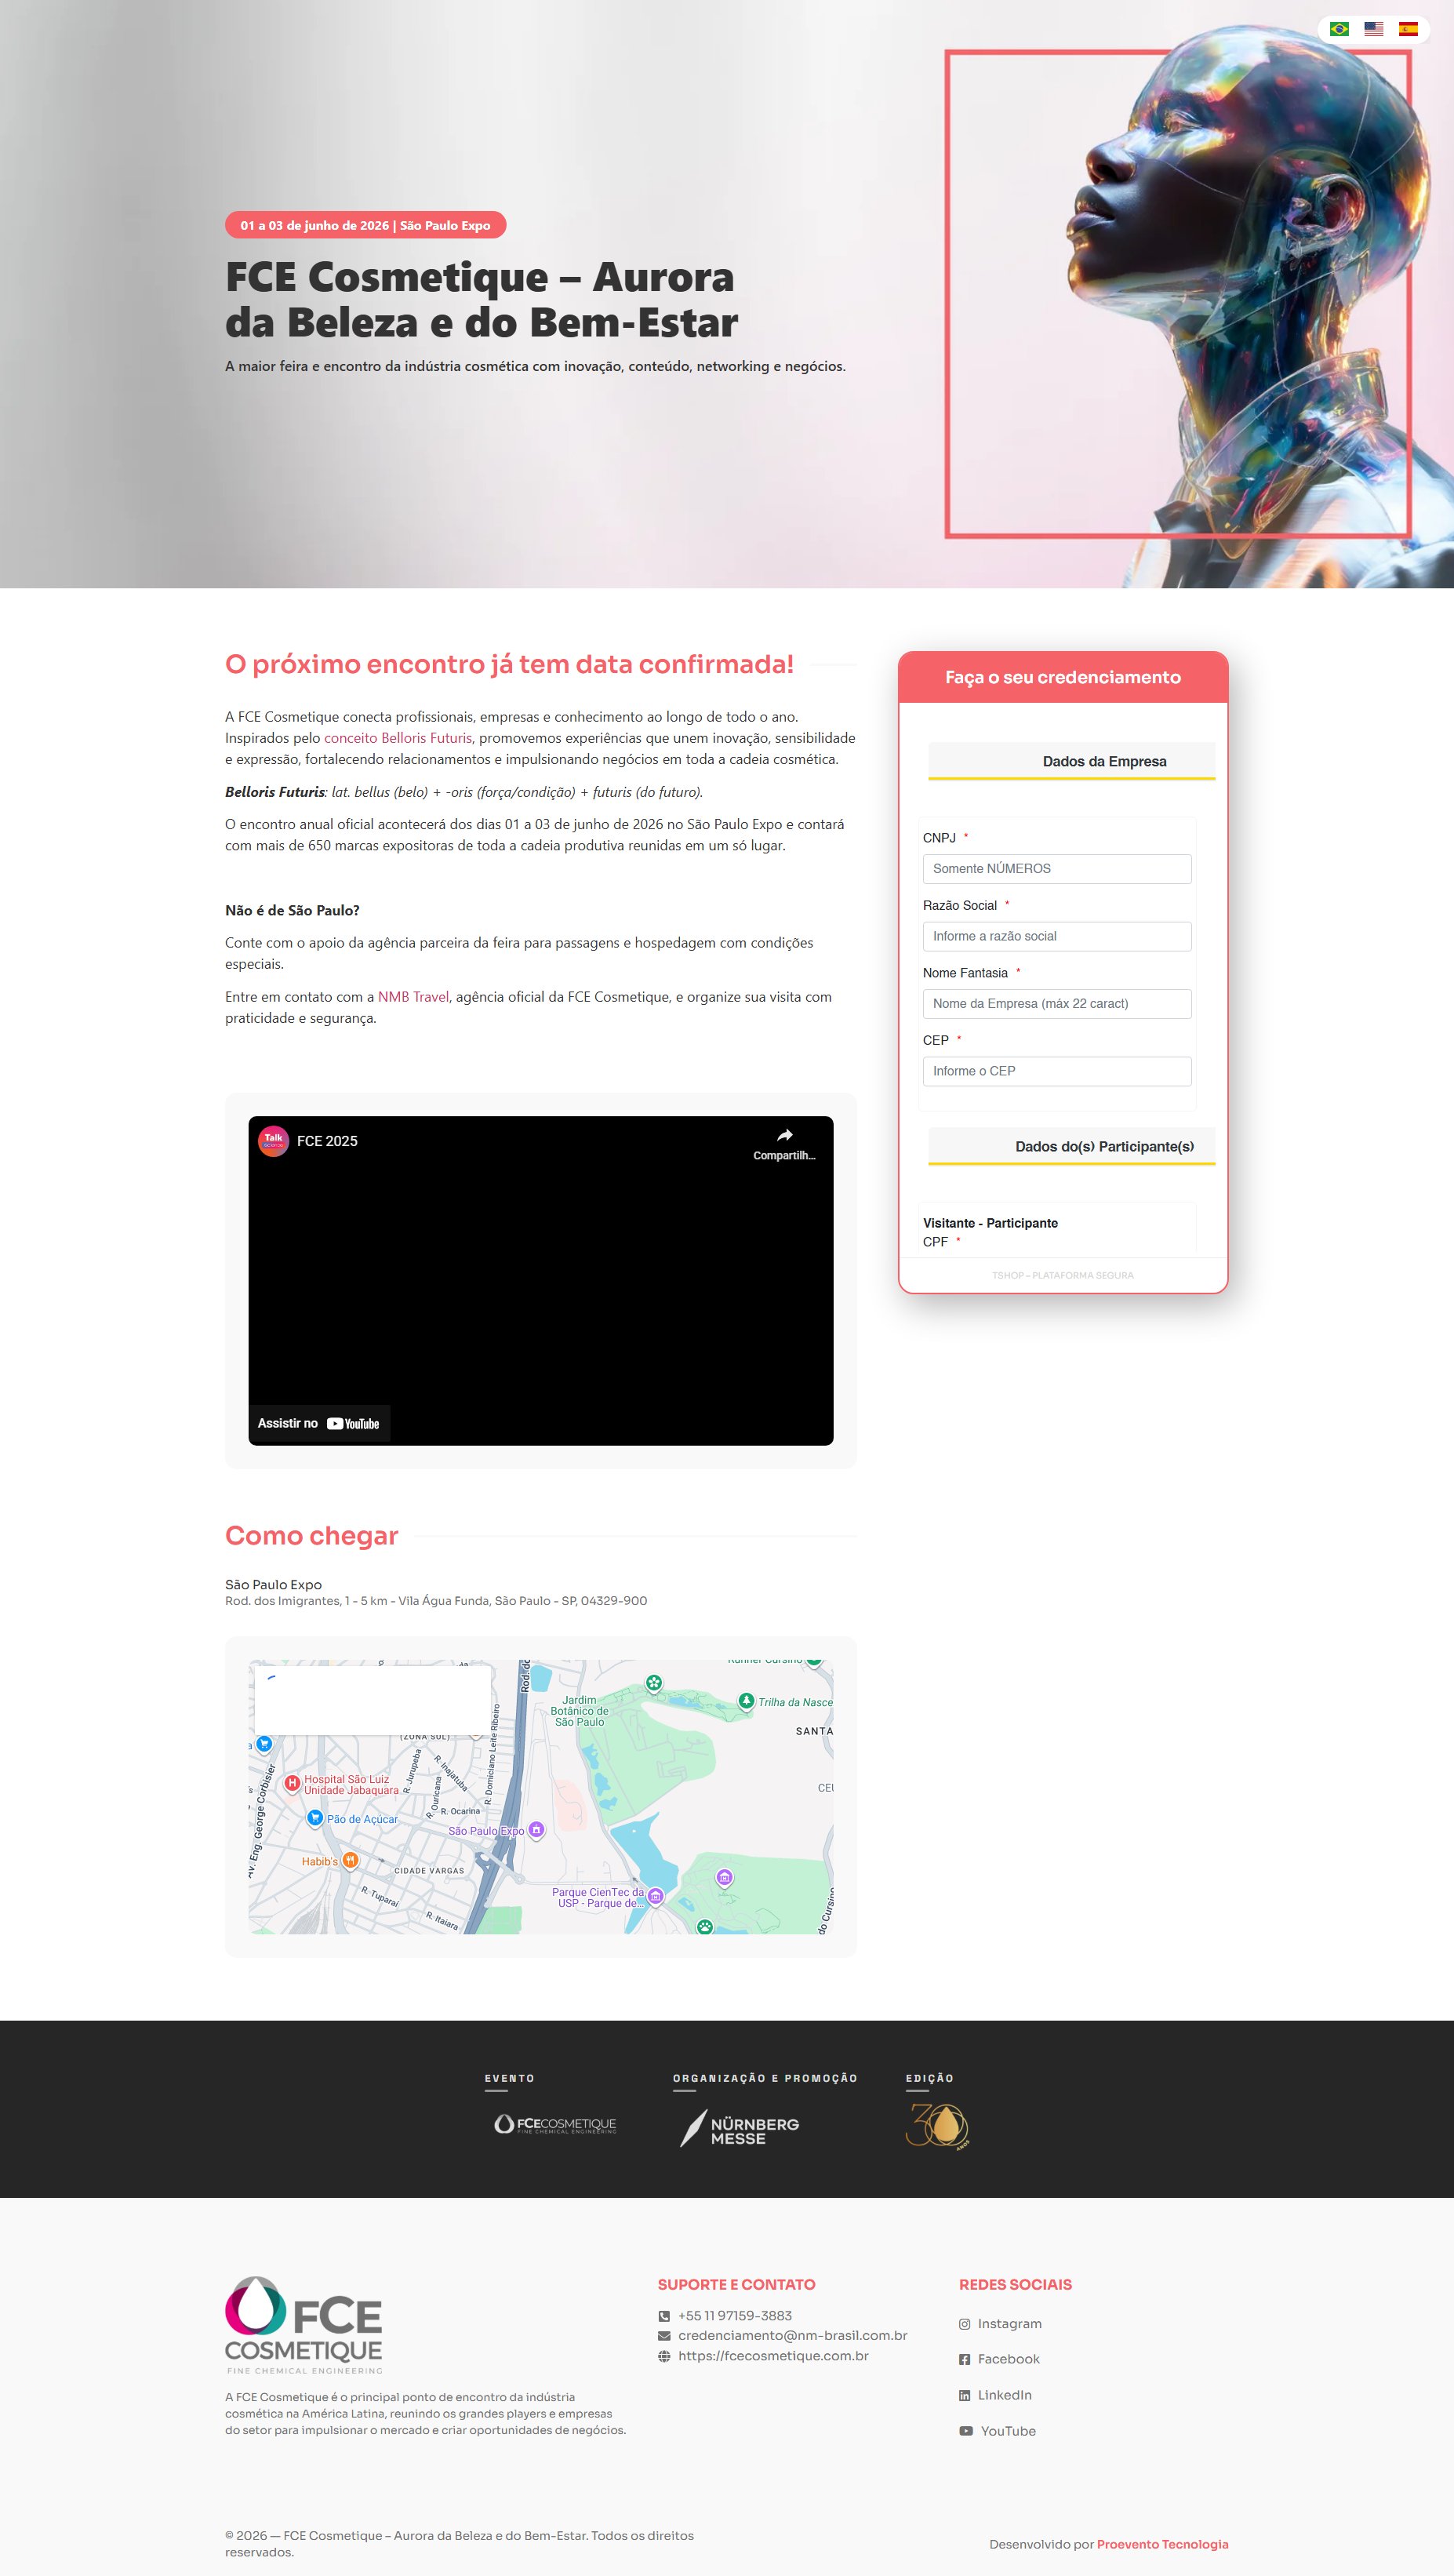Click the Razão Social input field
Image resolution: width=1454 pixels, height=2576 pixels.
(1056, 936)
